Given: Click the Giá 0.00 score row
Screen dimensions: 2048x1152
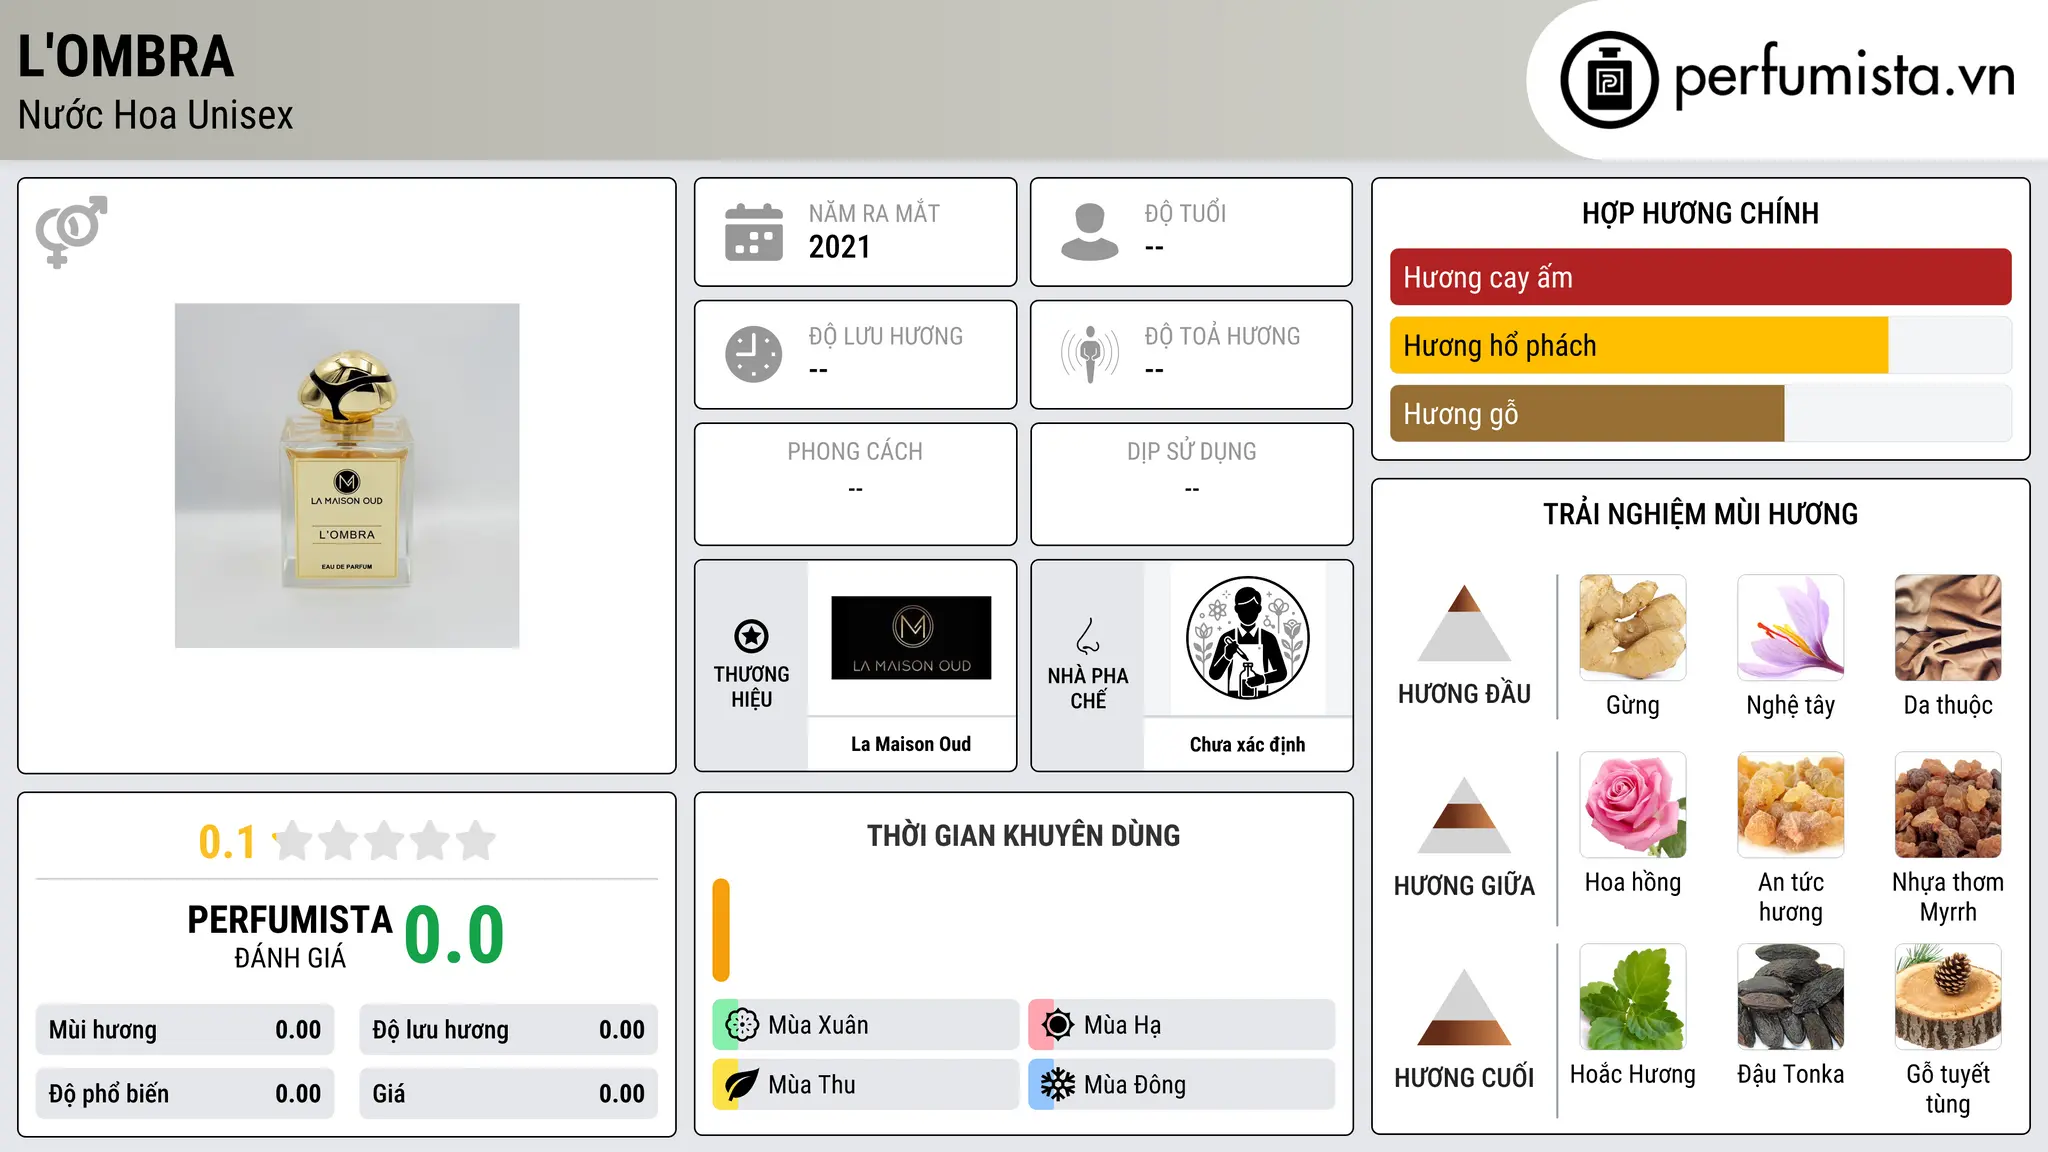Looking at the screenshot, I should click(508, 1094).
